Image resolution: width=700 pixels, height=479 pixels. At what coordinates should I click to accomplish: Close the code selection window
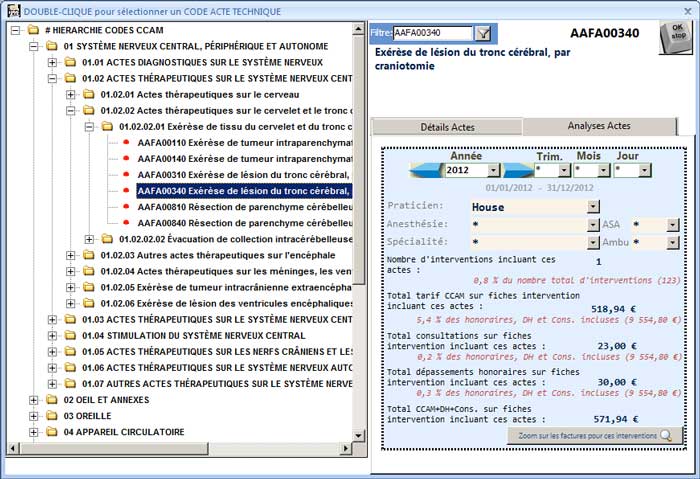[x=688, y=11]
